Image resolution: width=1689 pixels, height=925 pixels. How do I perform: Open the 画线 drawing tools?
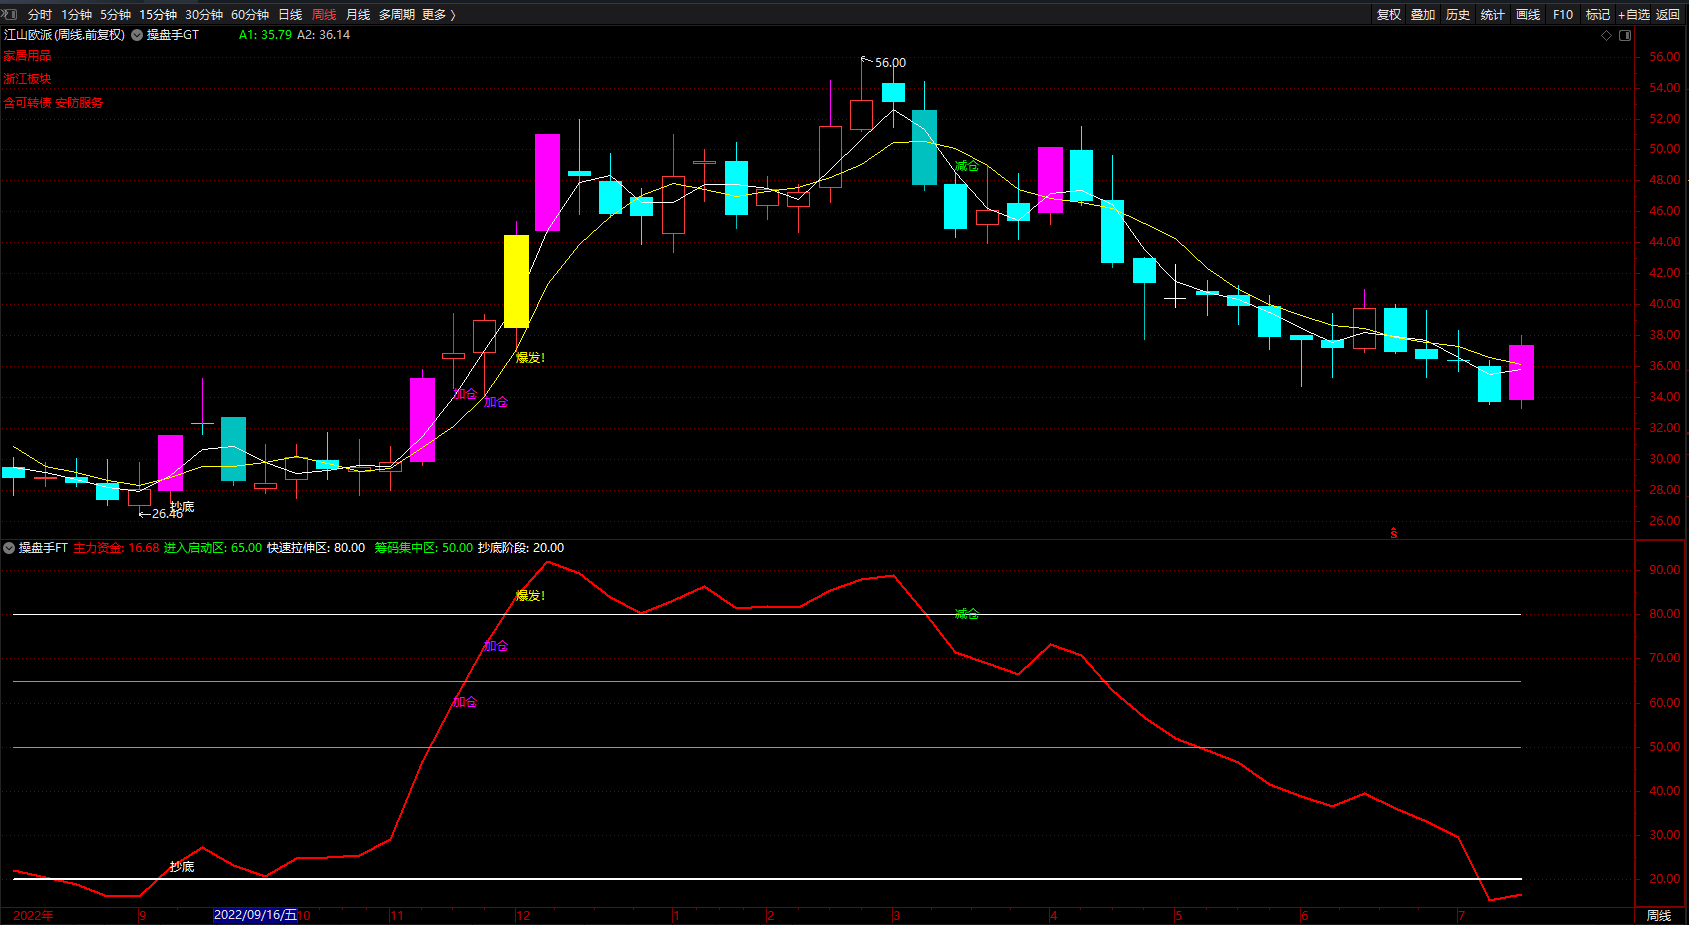click(x=1527, y=14)
